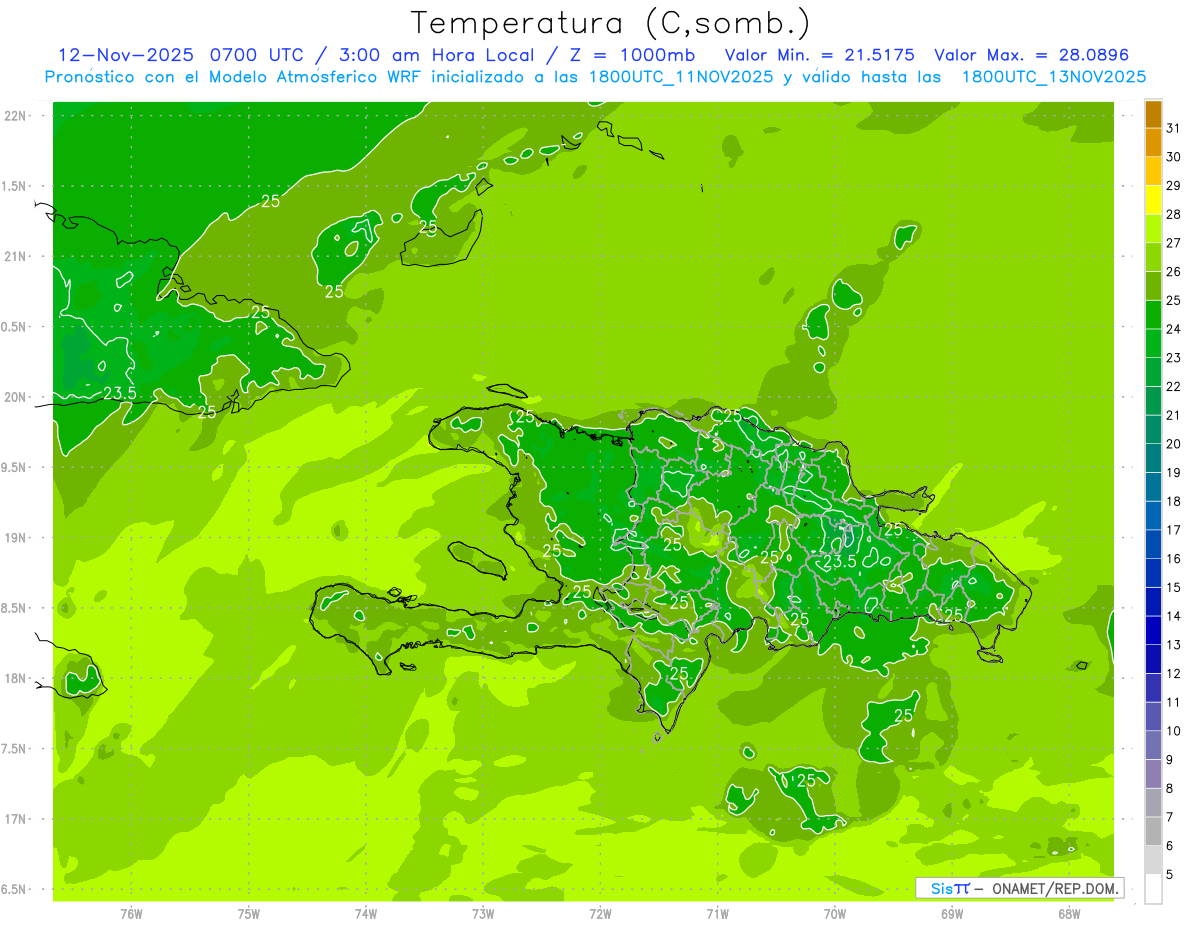1200x927 pixels.
Task: Click the "22N" latitude axis label
Action: coord(14,116)
